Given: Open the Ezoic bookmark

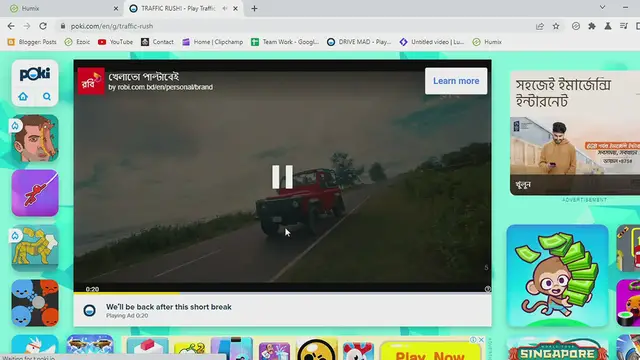Looking at the screenshot, I should (x=78, y=42).
